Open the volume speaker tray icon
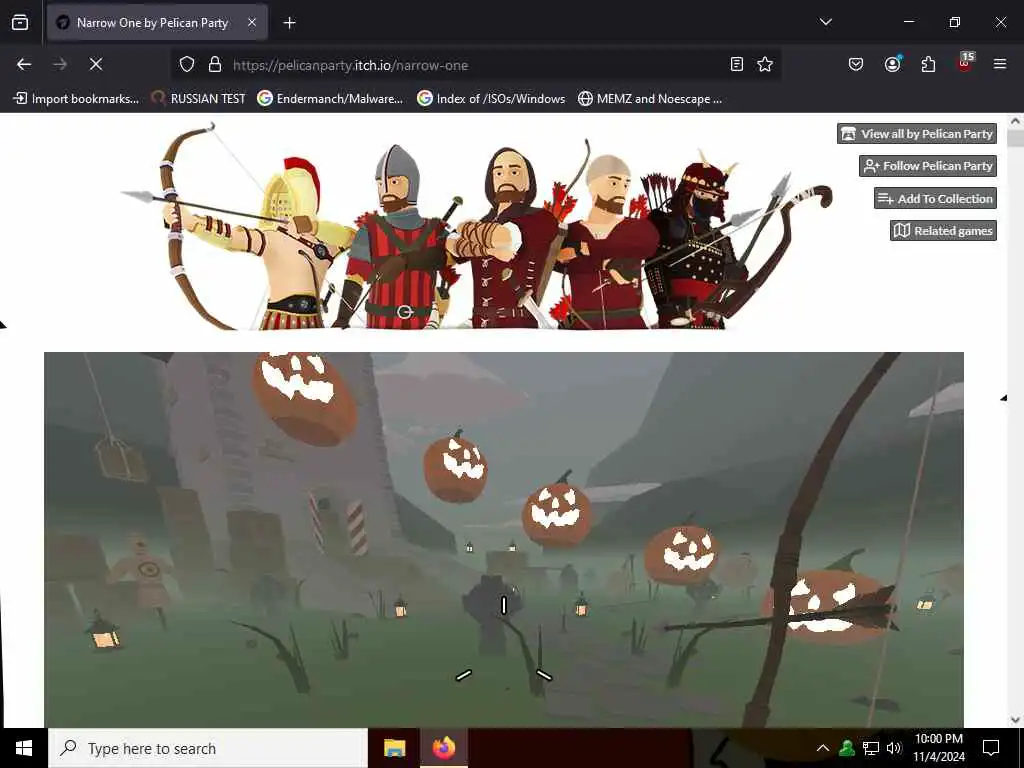 (x=894, y=748)
